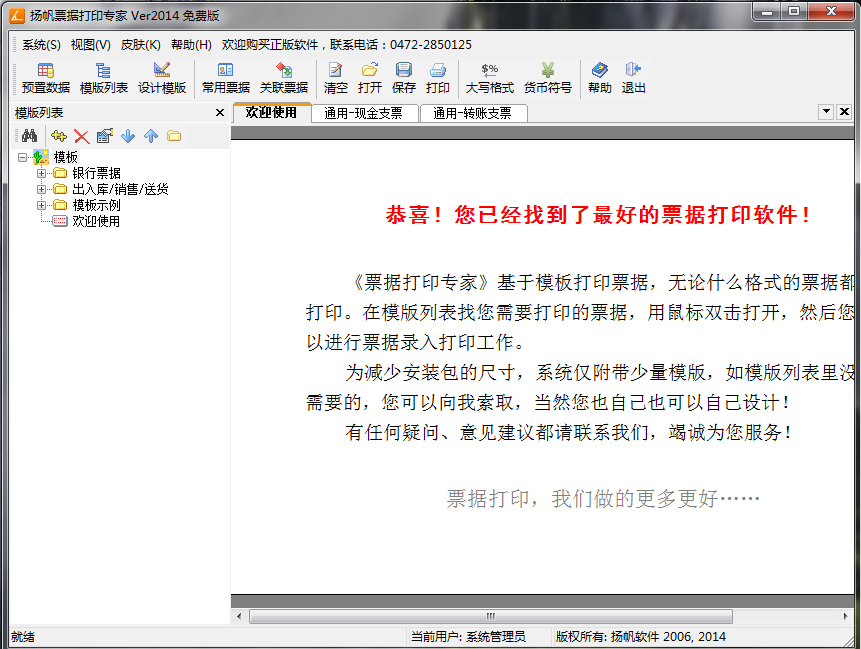Select the 常用票据 common tickets icon
This screenshot has width=861, height=649.
[224, 78]
